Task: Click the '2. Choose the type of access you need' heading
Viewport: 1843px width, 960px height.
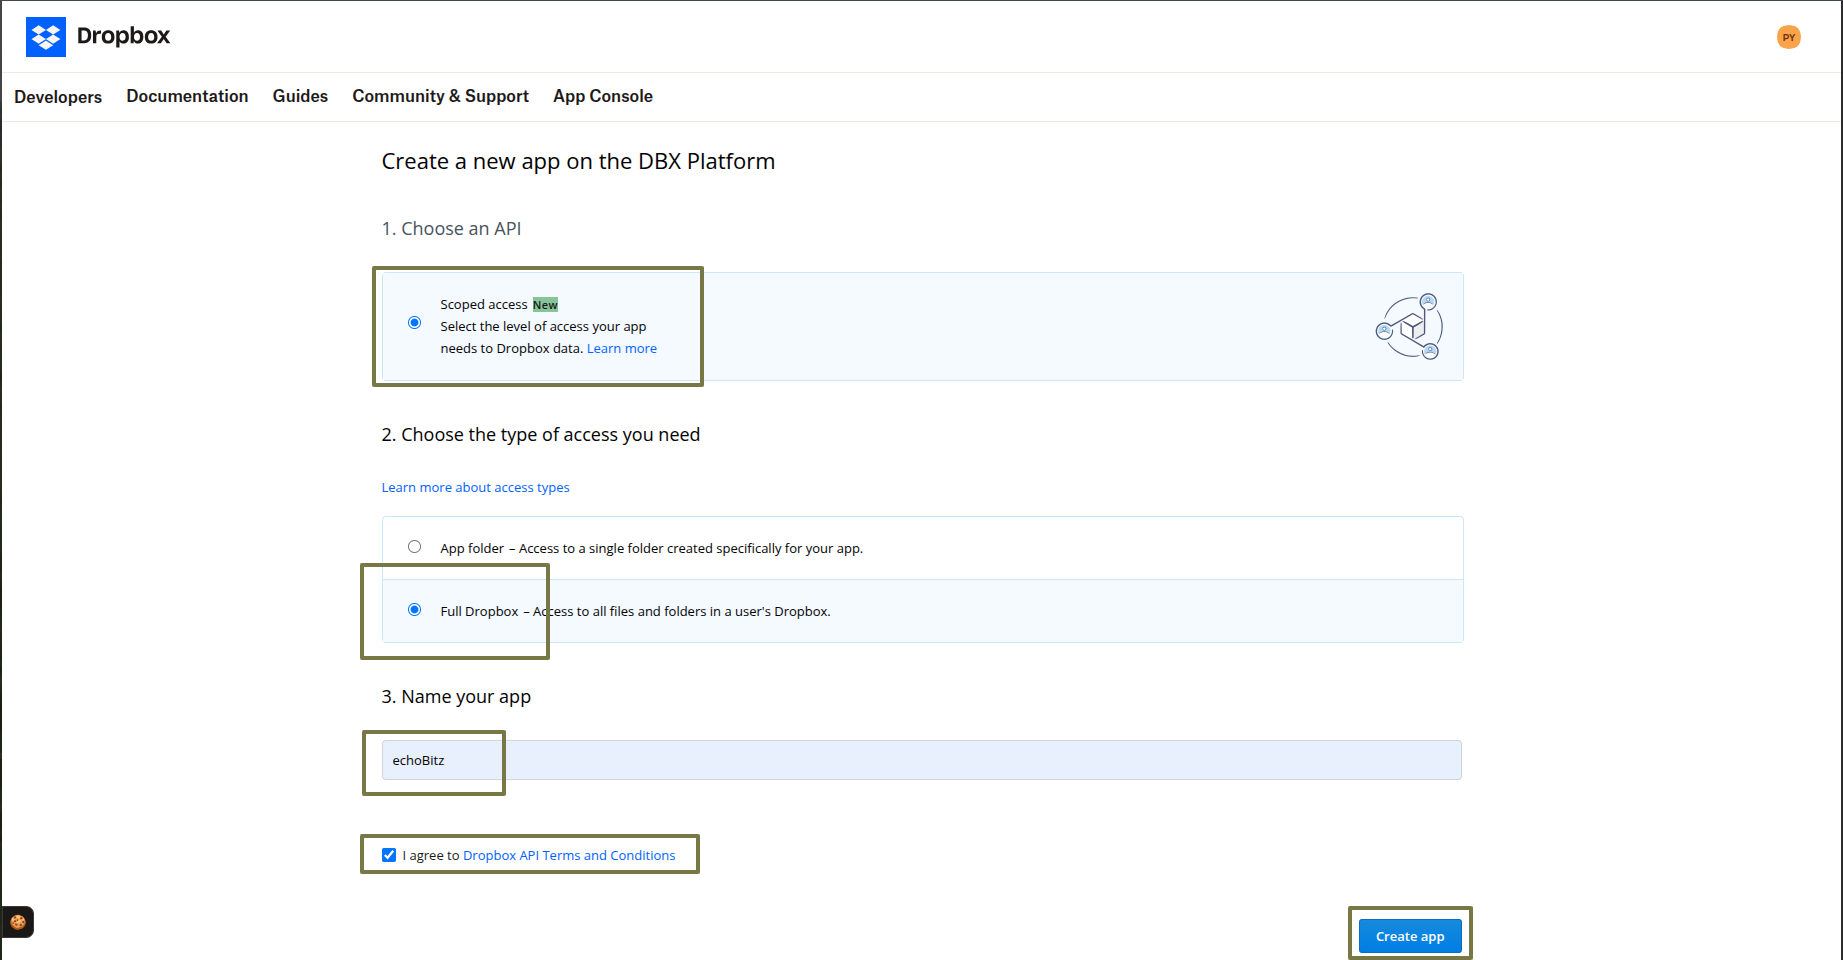Action: tap(541, 435)
